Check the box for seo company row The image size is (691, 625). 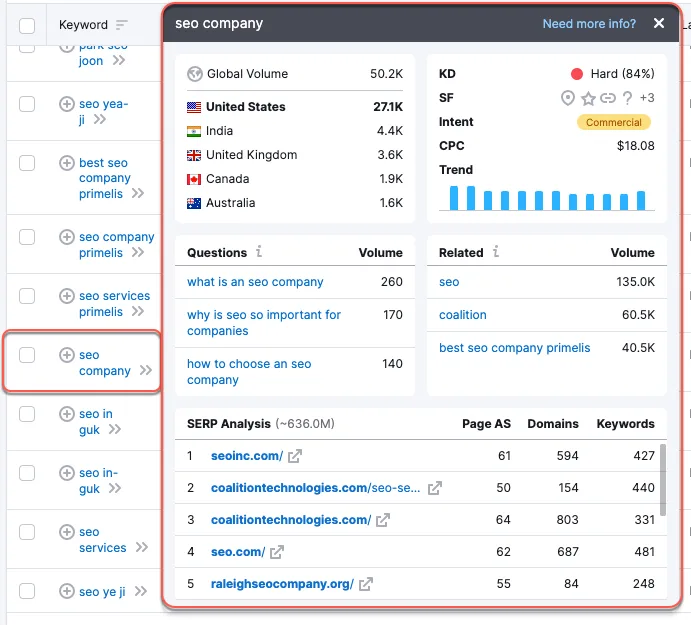(x=28, y=355)
